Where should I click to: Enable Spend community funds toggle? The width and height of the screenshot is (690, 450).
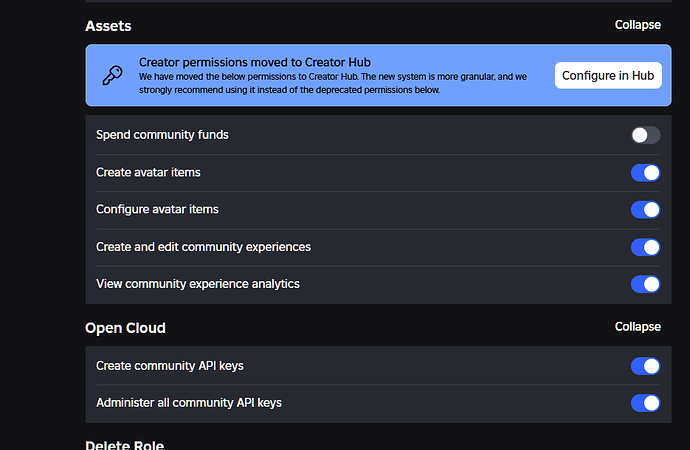(x=646, y=135)
